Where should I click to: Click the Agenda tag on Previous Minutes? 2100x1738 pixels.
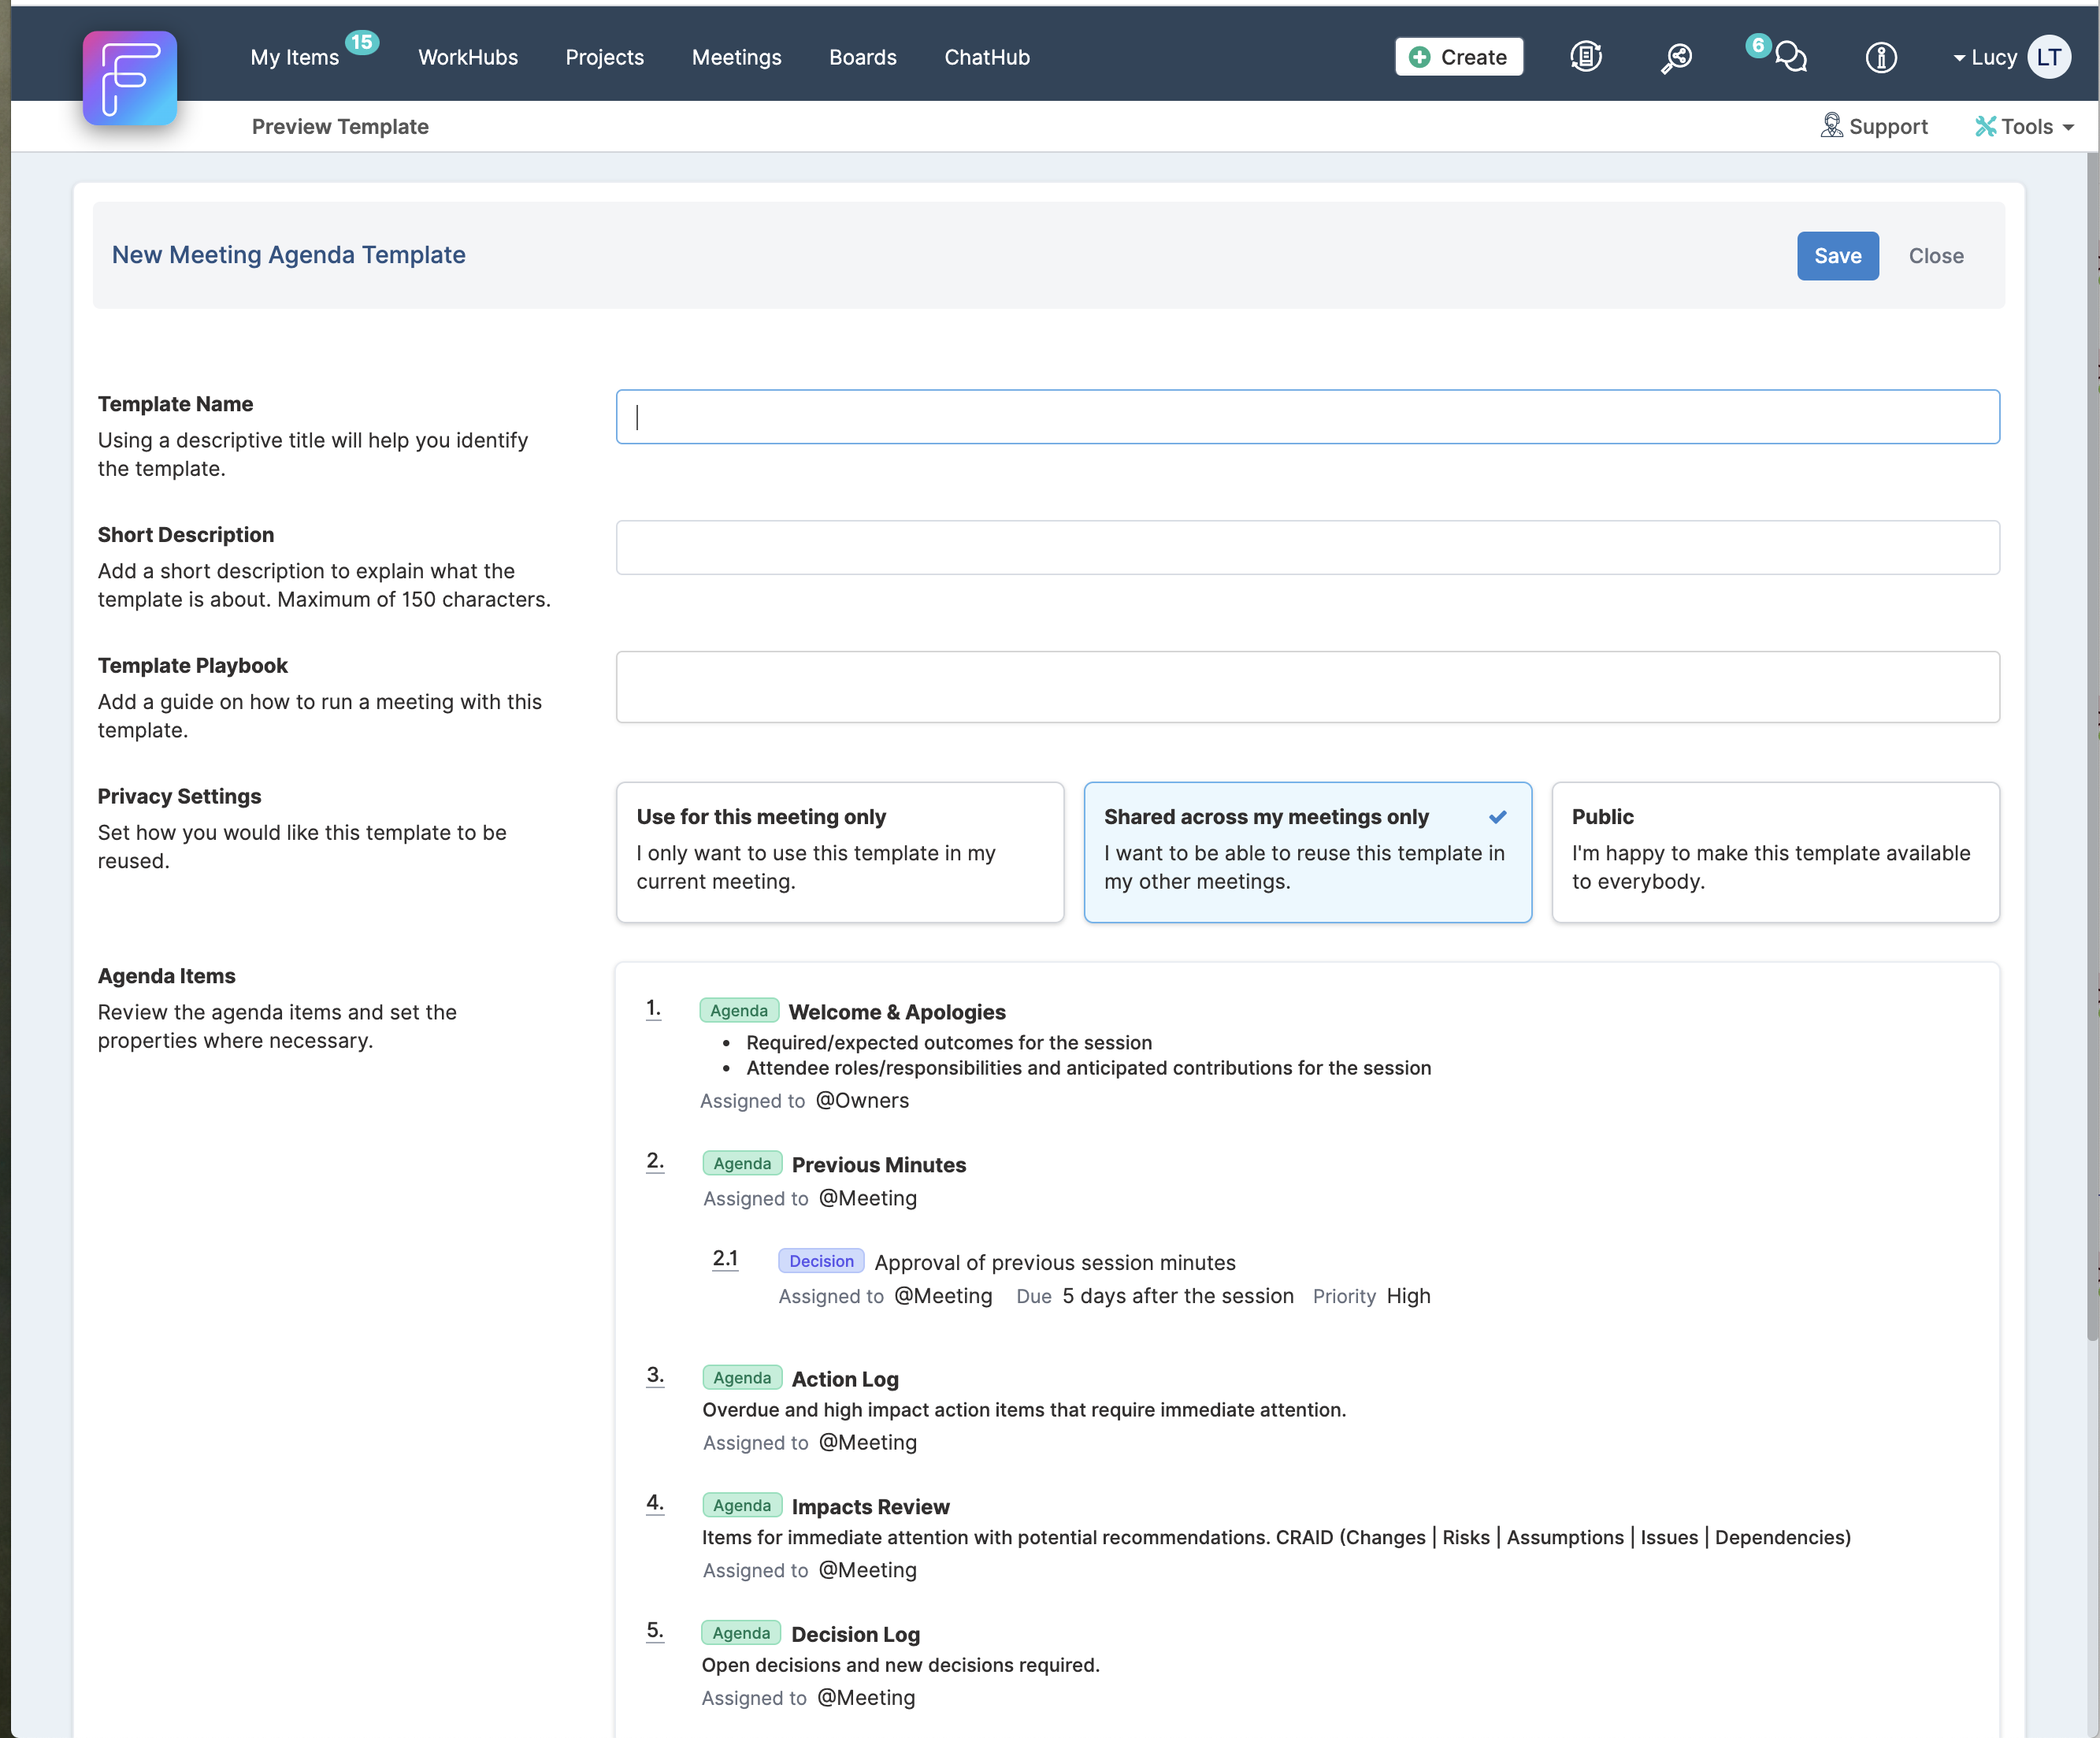point(742,1164)
